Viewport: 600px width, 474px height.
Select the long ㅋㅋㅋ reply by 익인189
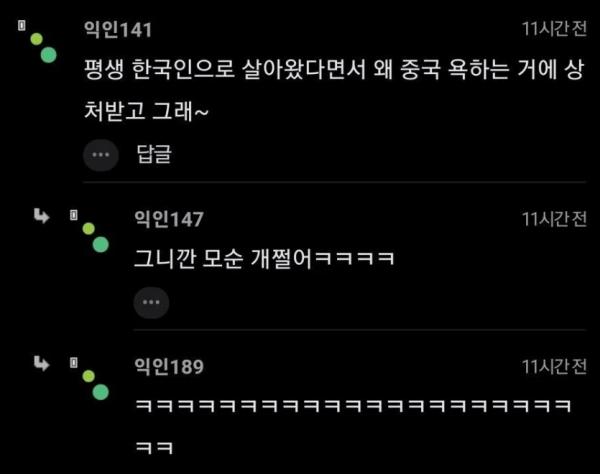353,427
